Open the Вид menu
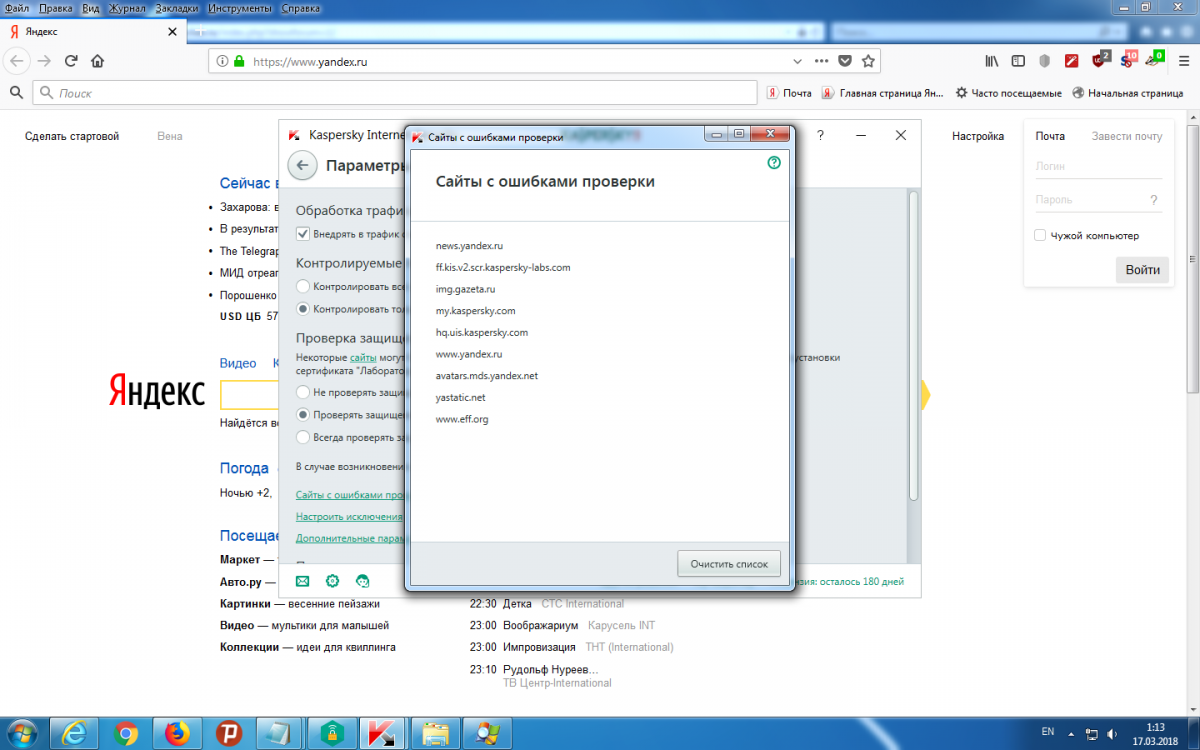This screenshot has width=1200, height=750. click(90, 8)
